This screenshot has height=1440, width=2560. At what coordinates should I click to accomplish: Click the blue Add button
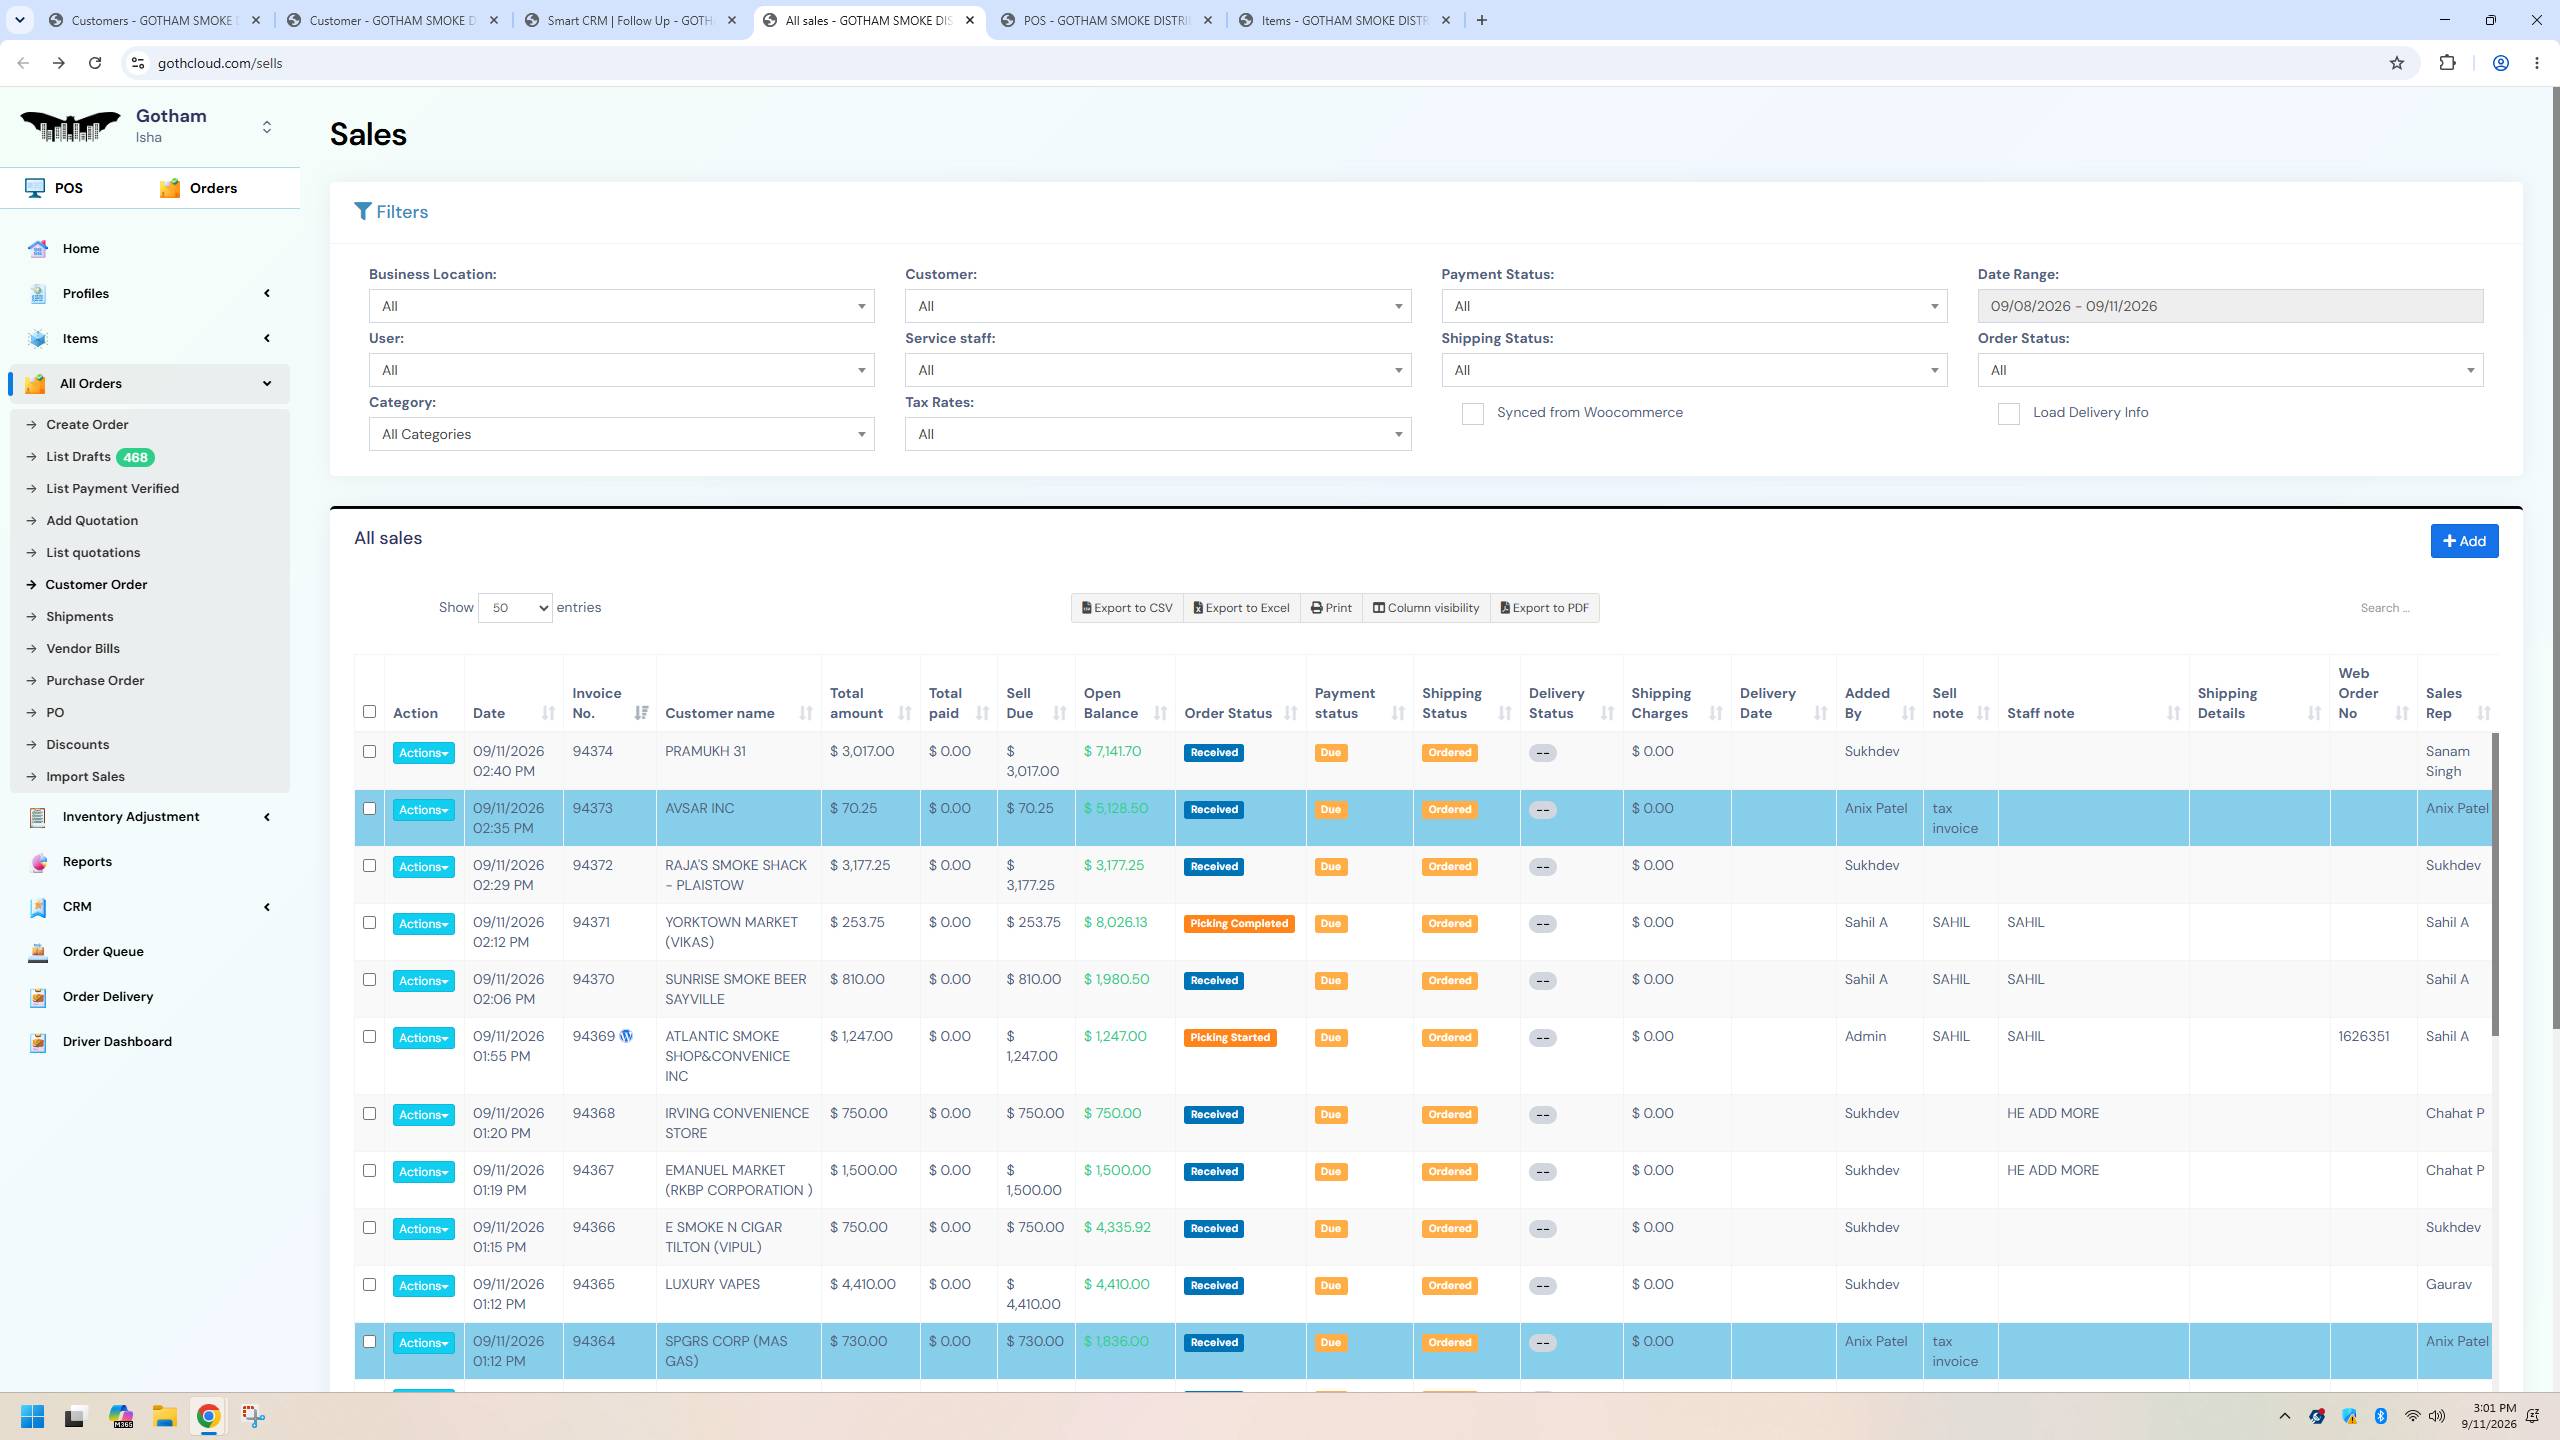click(2464, 541)
